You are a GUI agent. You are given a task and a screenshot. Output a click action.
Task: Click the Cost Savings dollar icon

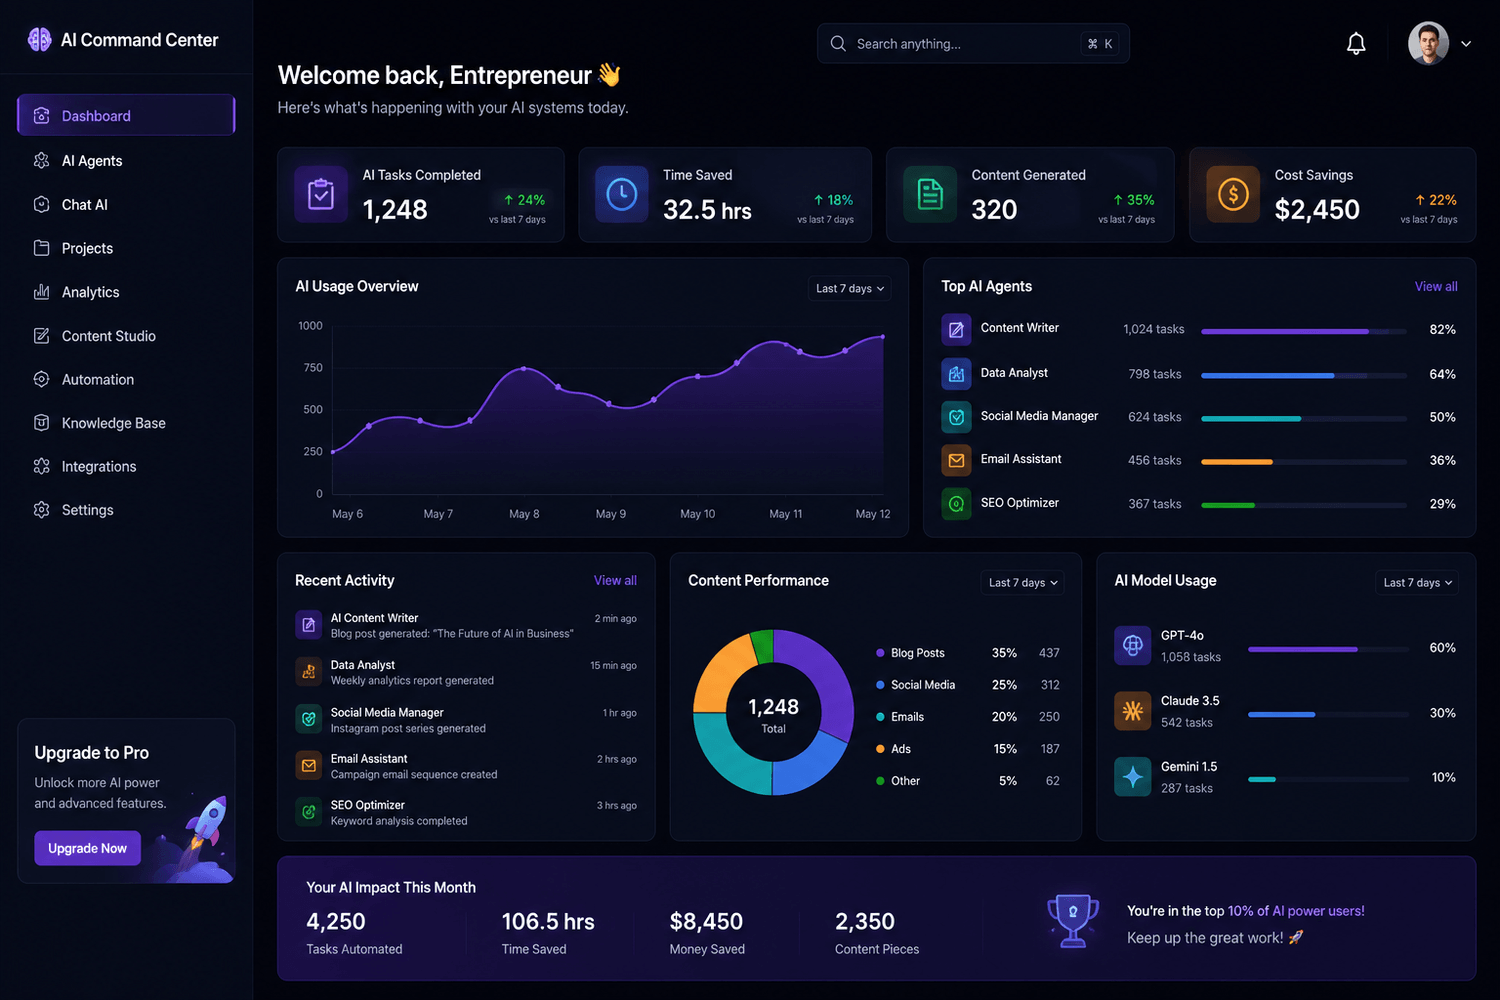tap(1233, 194)
